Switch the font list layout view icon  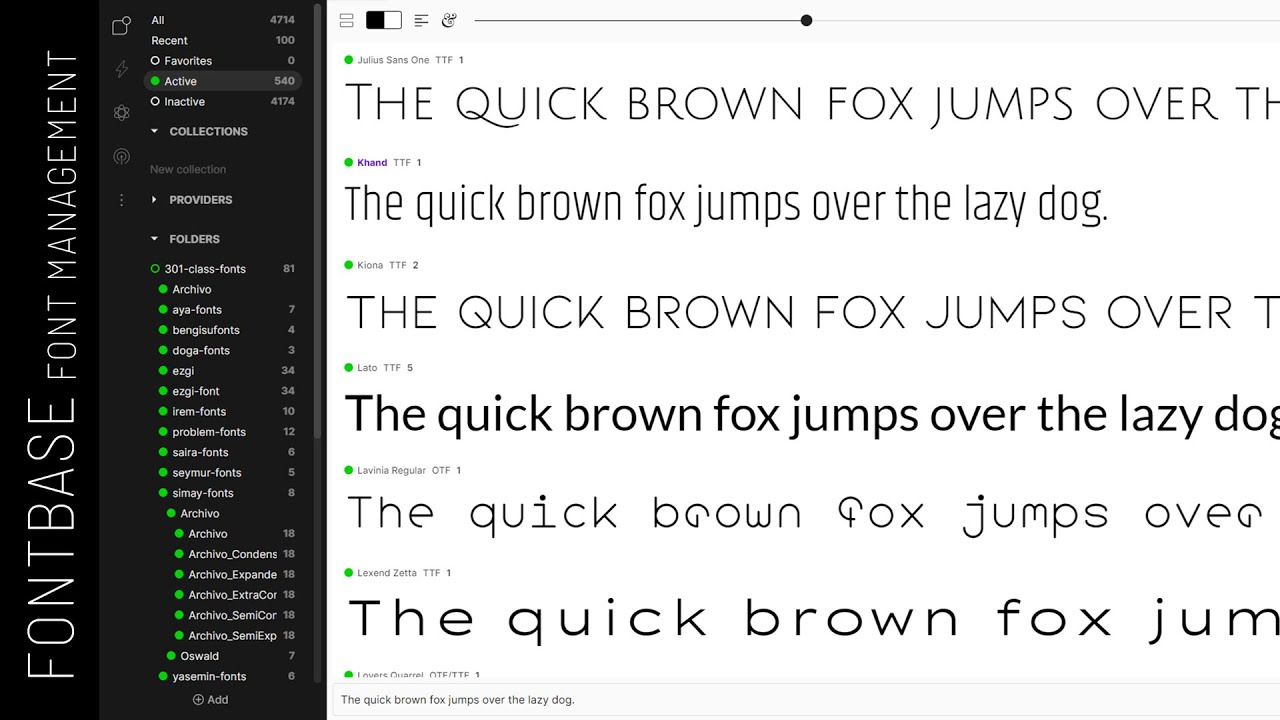pos(347,20)
